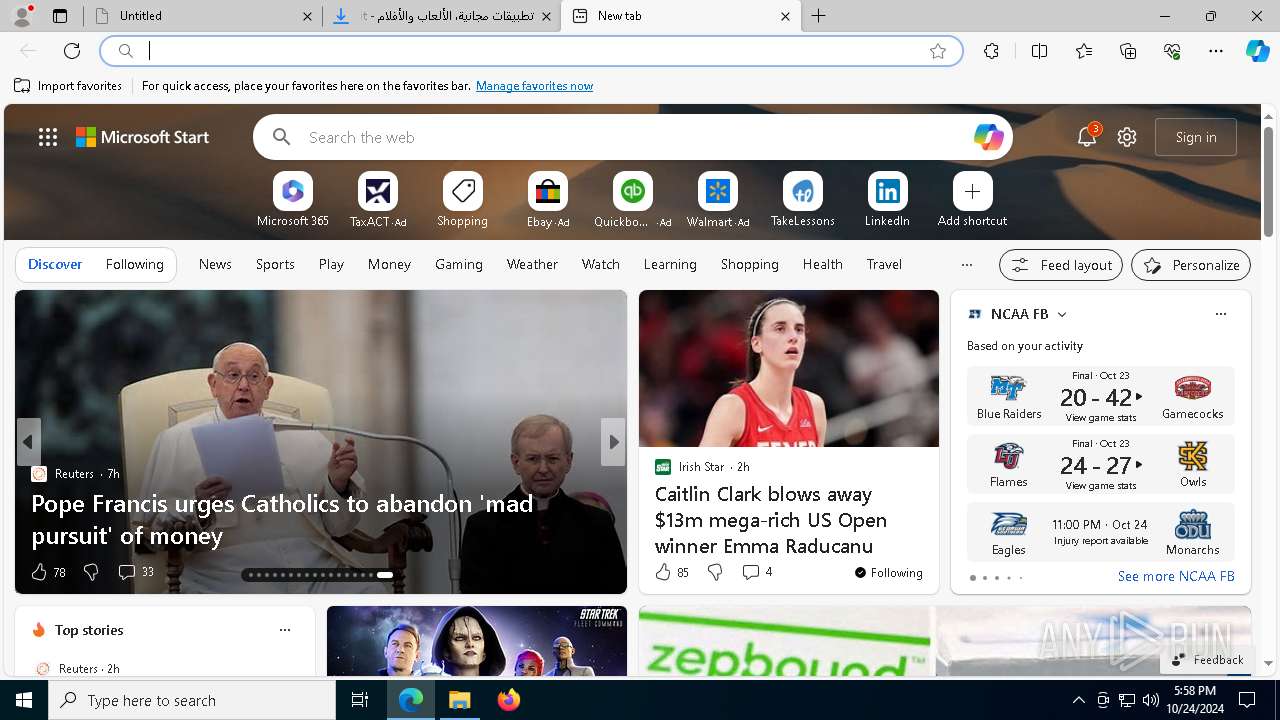Switch to the Arabic-titled tab
The image size is (1280, 720).
click(441, 16)
